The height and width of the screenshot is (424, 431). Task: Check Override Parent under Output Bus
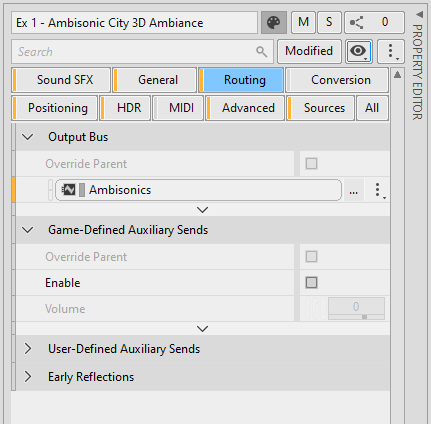(x=311, y=164)
